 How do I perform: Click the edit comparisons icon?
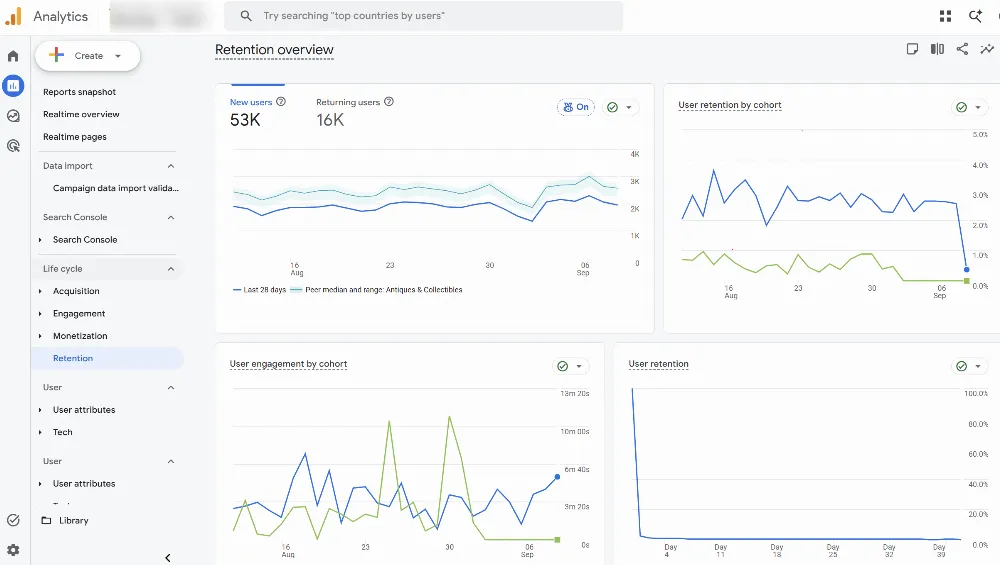point(937,49)
